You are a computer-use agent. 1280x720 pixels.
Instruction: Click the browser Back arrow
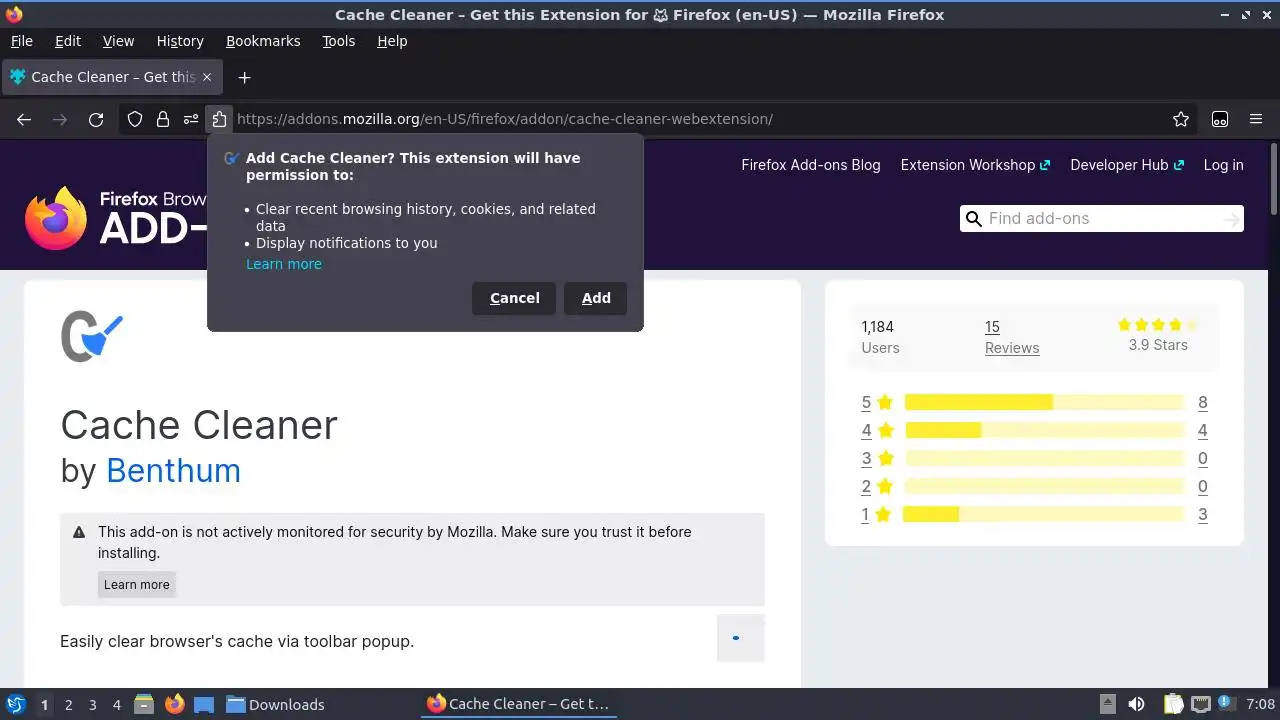(x=24, y=119)
